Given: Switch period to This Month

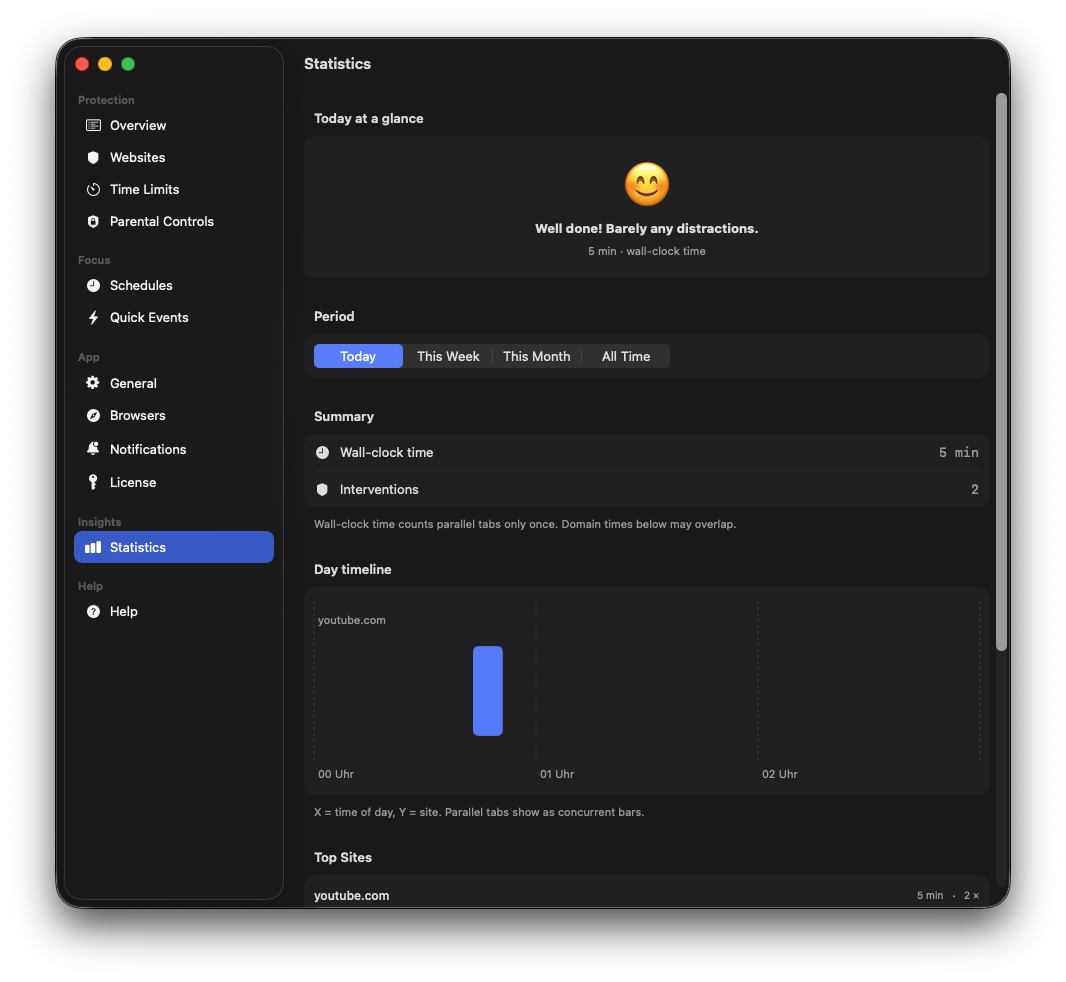Looking at the screenshot, I should (x=536, y=356).
